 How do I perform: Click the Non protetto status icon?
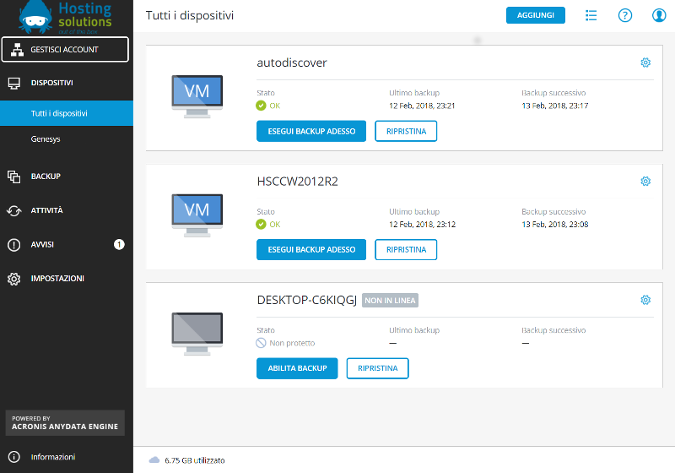coord(261,343)
